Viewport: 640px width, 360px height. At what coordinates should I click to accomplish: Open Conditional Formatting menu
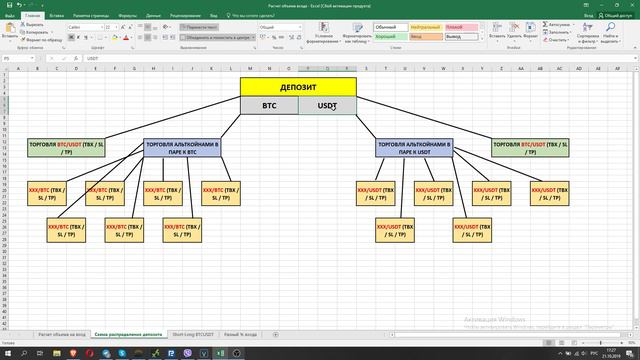click(x=323, y=33)
